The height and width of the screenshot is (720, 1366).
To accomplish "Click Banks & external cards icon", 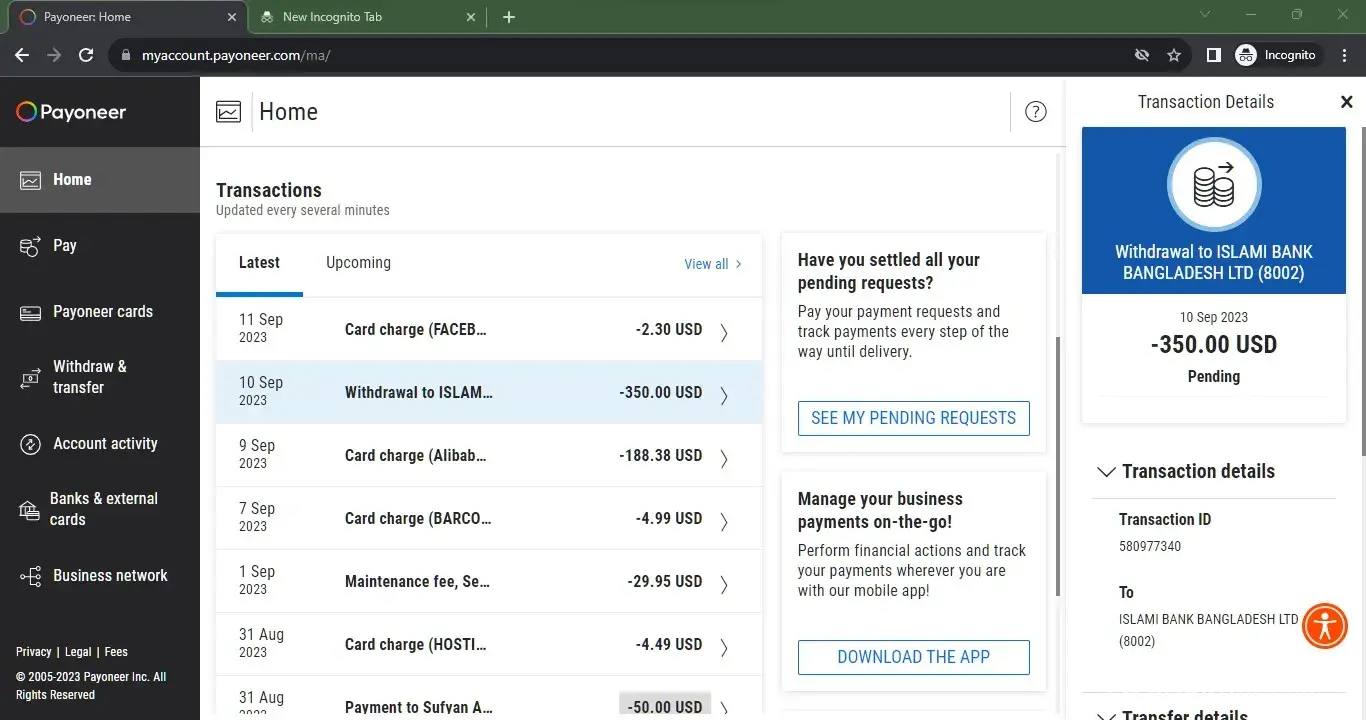I will [30, 510].
